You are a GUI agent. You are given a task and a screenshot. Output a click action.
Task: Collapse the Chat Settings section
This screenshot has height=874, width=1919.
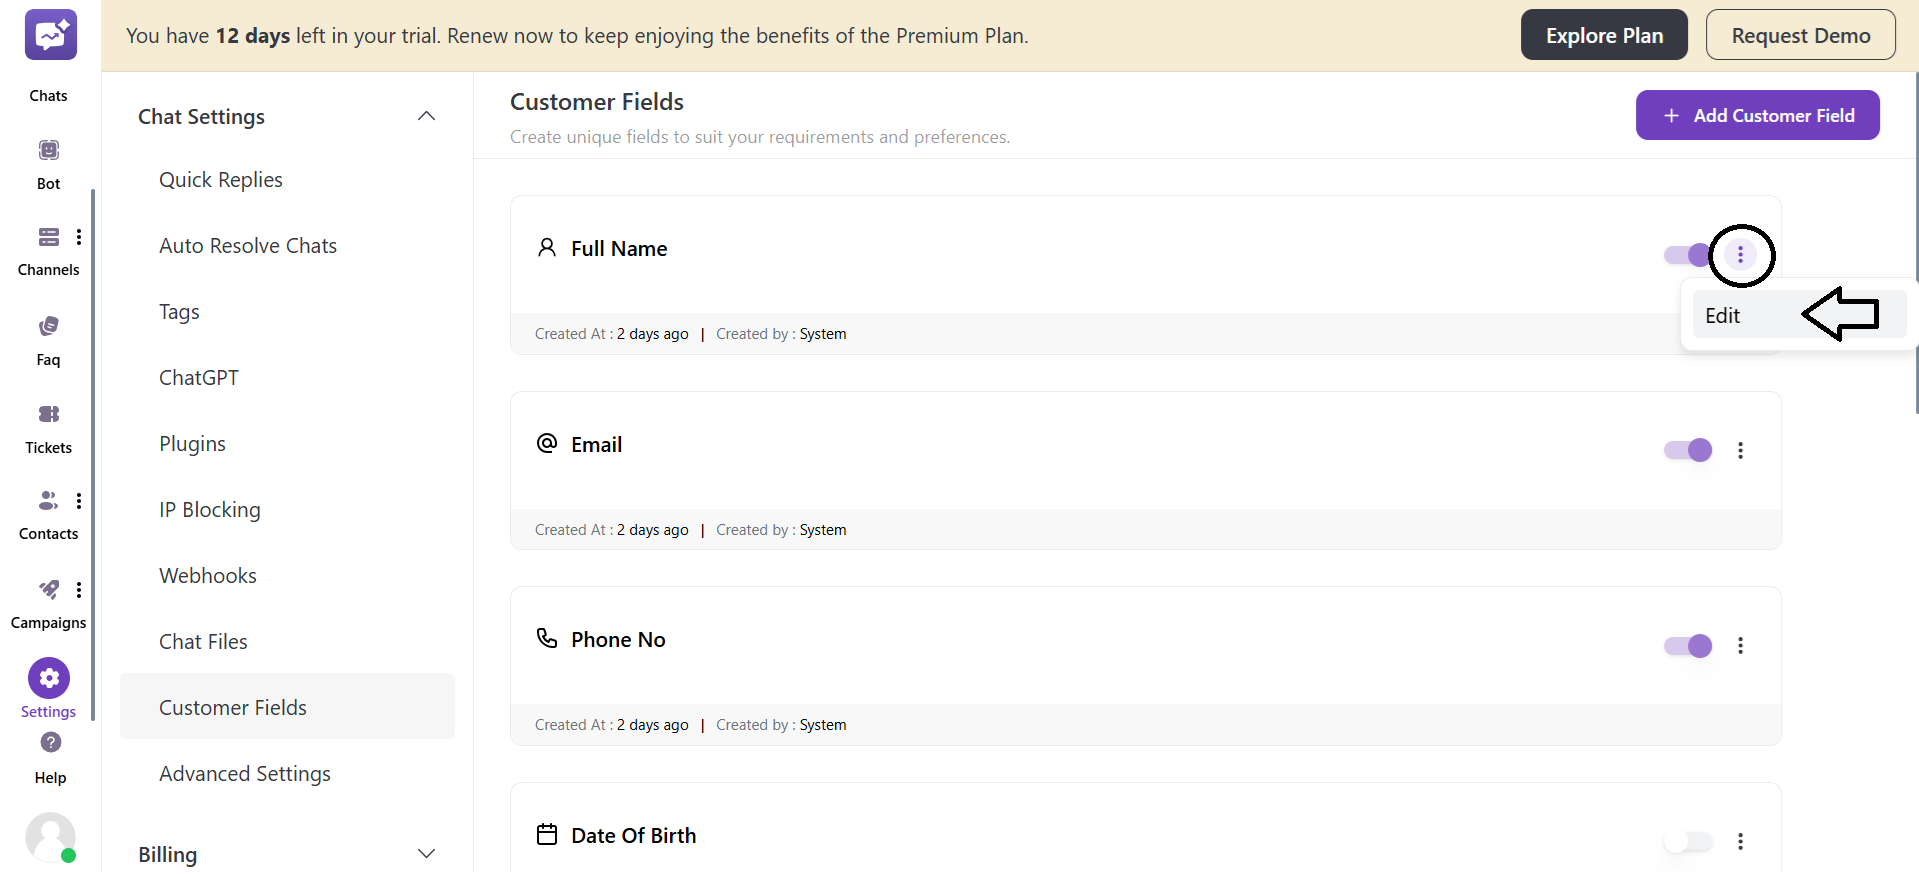[x=426, y=116]
